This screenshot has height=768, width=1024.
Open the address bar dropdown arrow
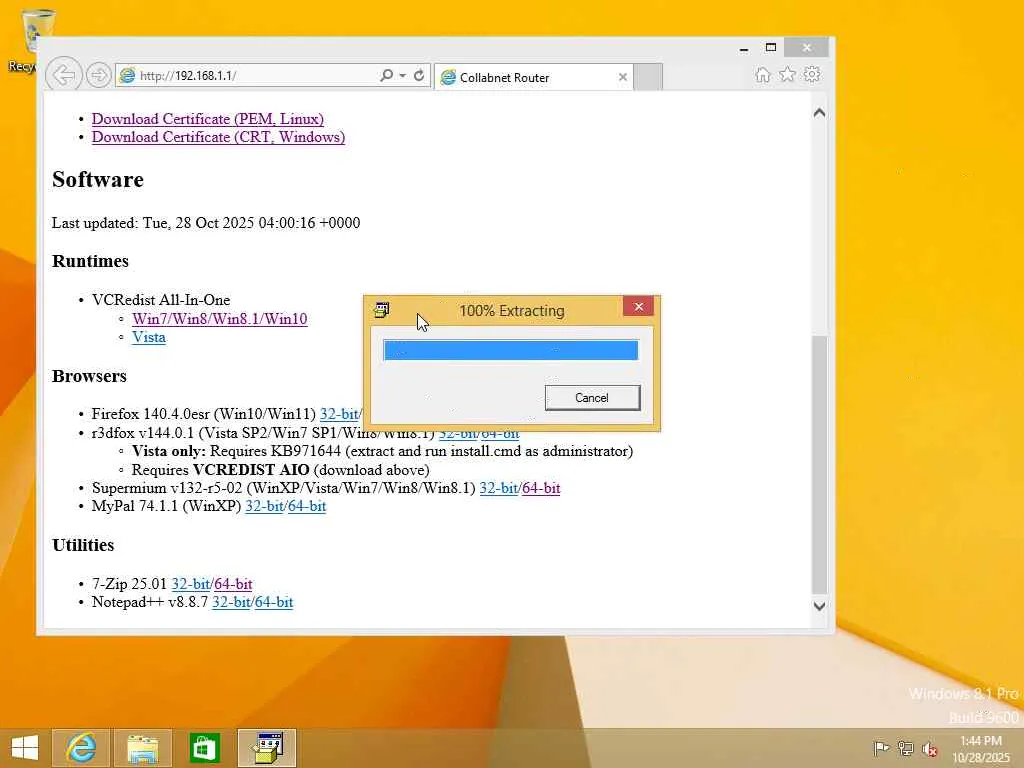pyautogui.click(x=402, y=76)
